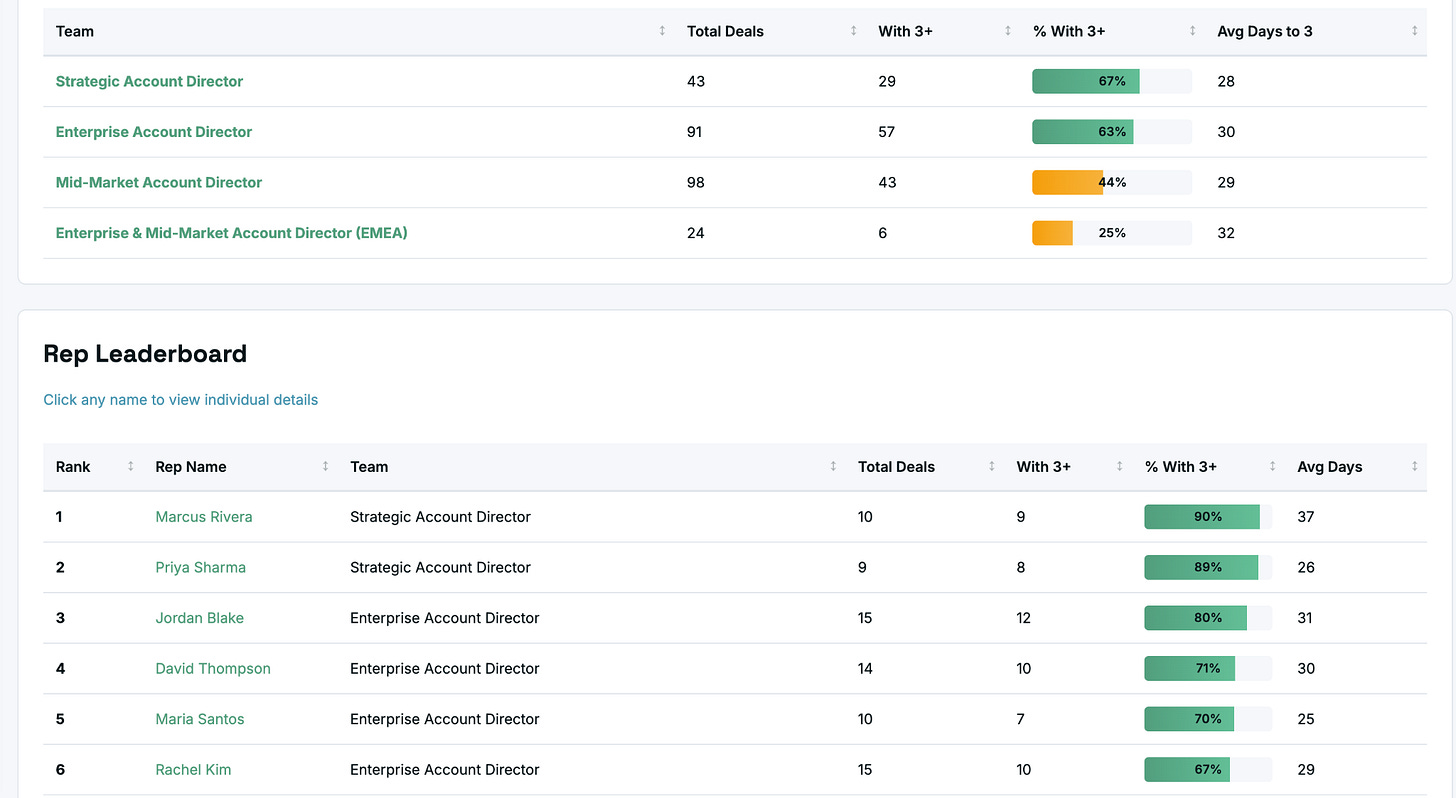Click Jordan Blake's 80% progress bar
The width and height of the screenshot is (1456, 798).
click(1208, 618)
